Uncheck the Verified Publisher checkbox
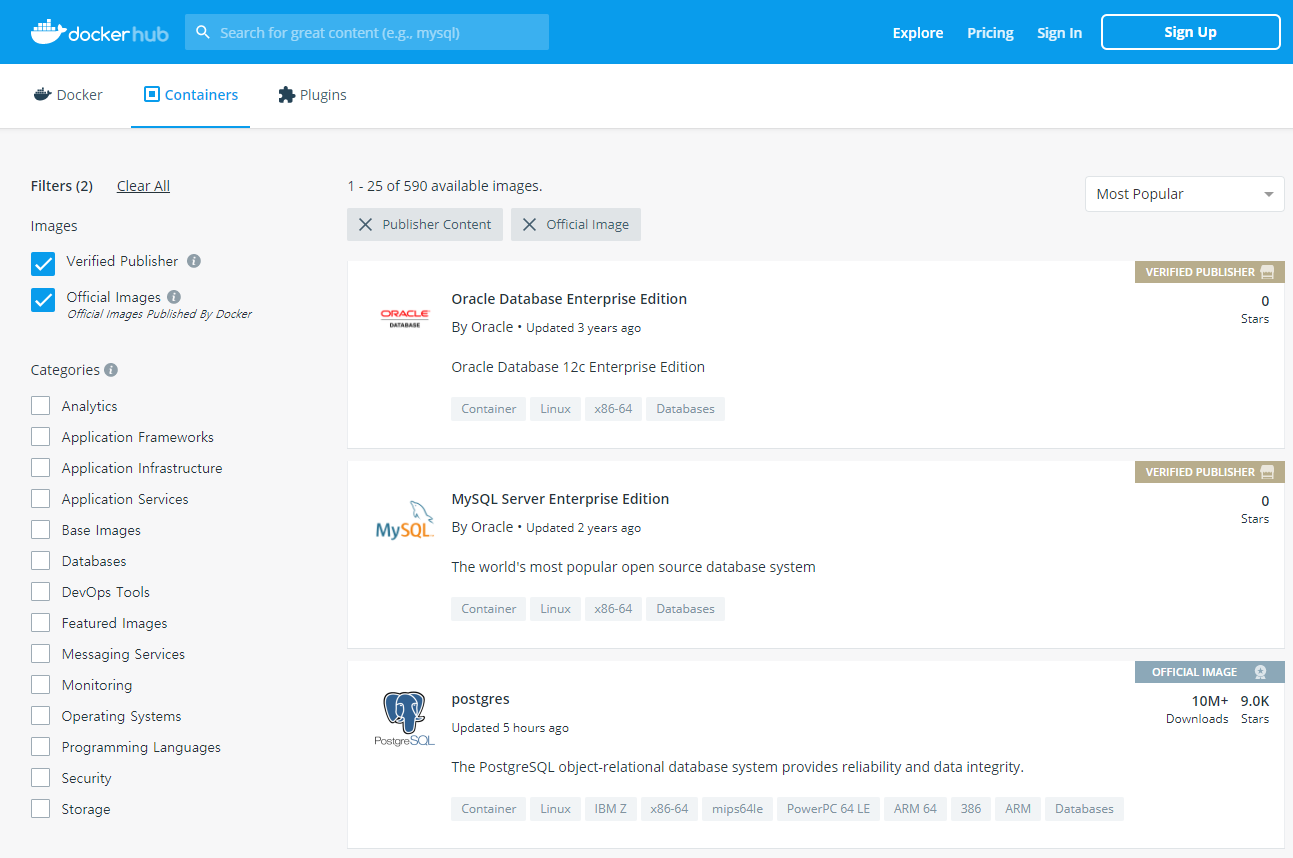The width and height of the screenshot is (1293, 858). coord(43,263)
